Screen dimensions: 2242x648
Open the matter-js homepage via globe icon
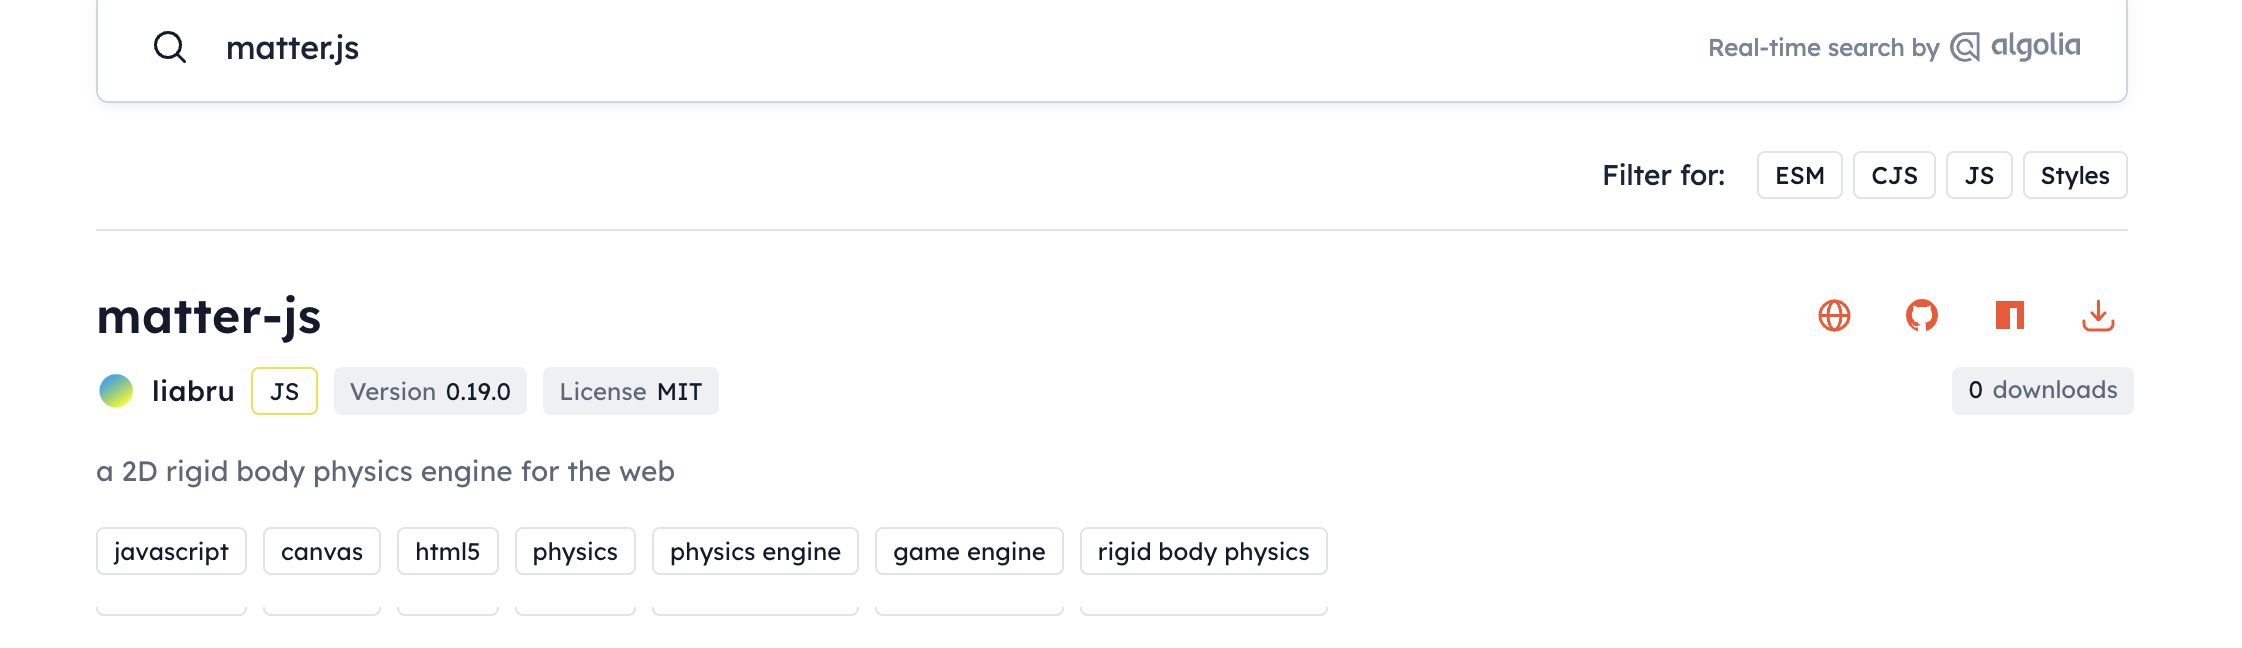click(1833, 316)
